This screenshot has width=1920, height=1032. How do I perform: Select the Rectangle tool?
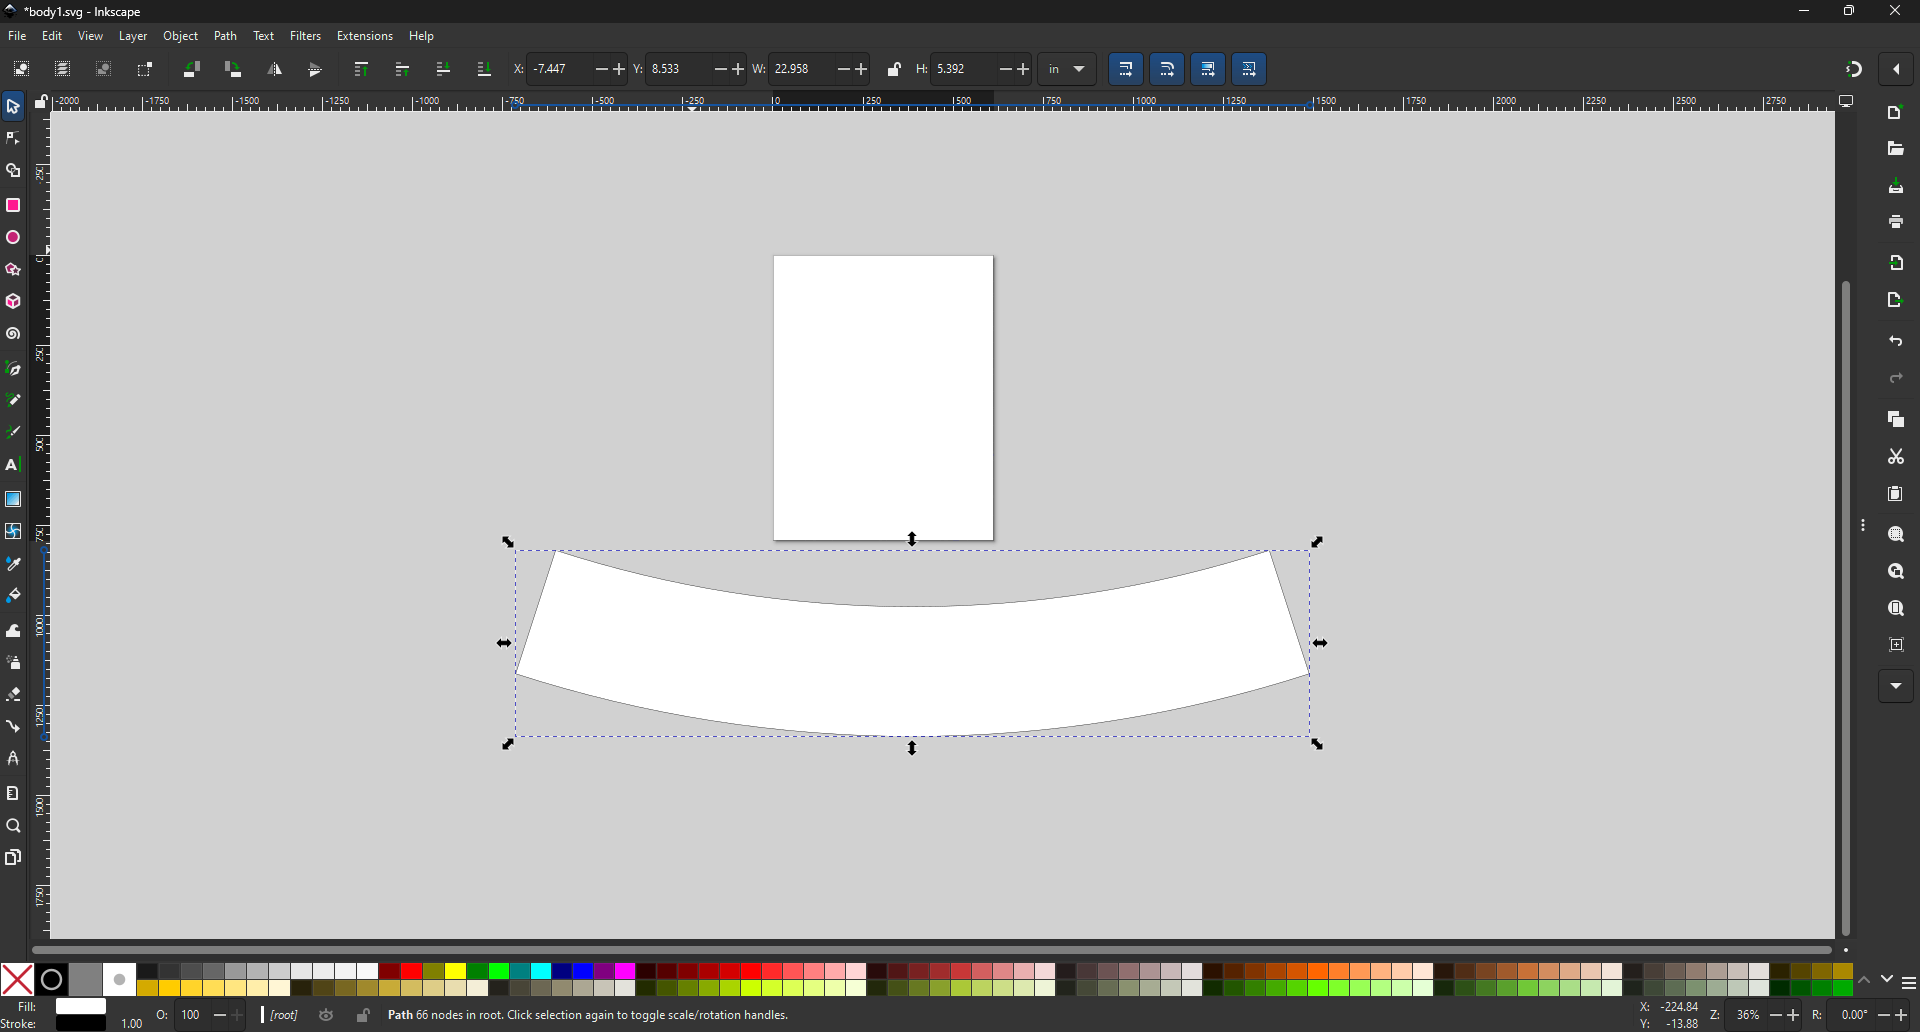(x=13, y=205)
